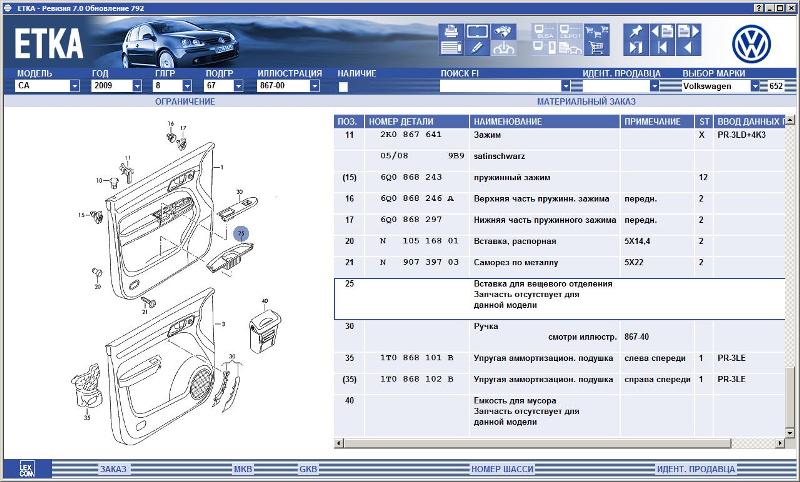Go to next illustration page icon
800x482 pixels.
coord(688,31)
